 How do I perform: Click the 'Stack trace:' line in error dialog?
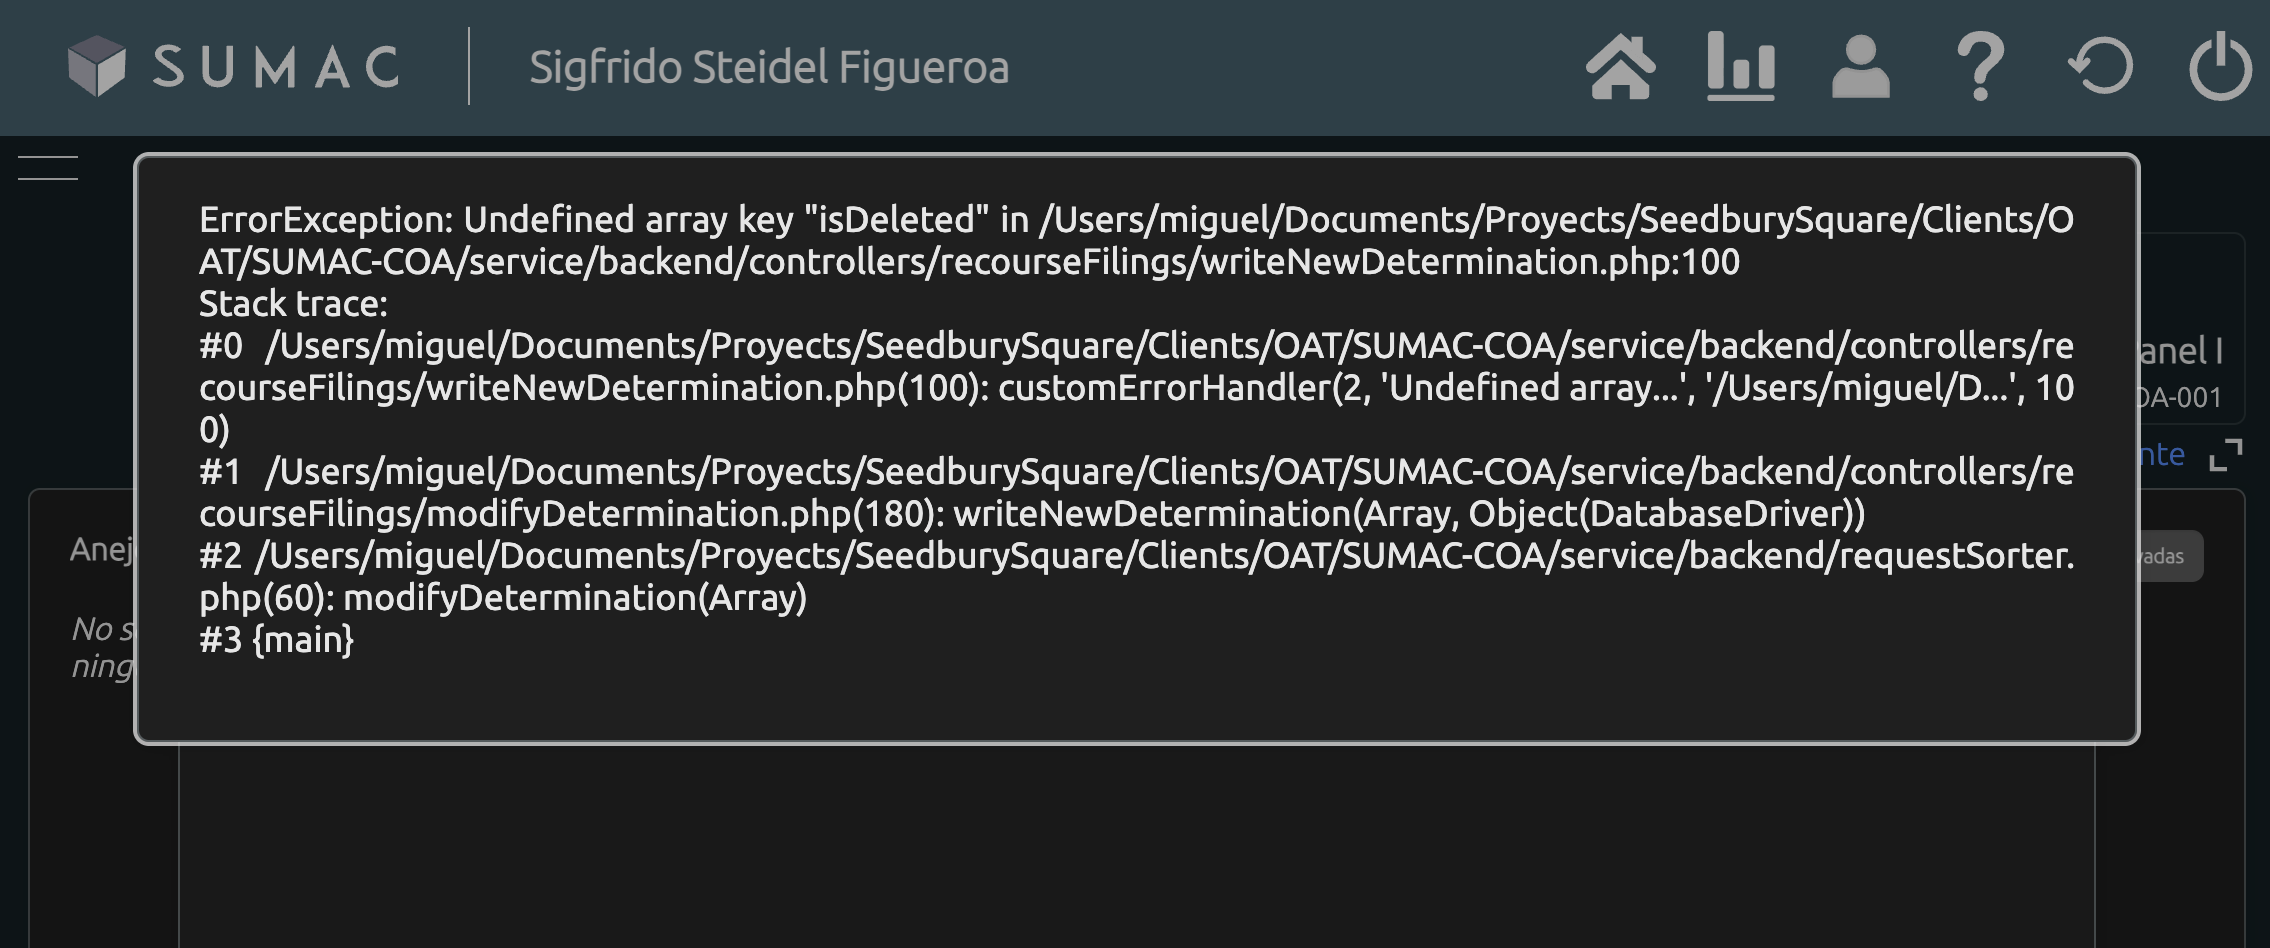point(293,303)
